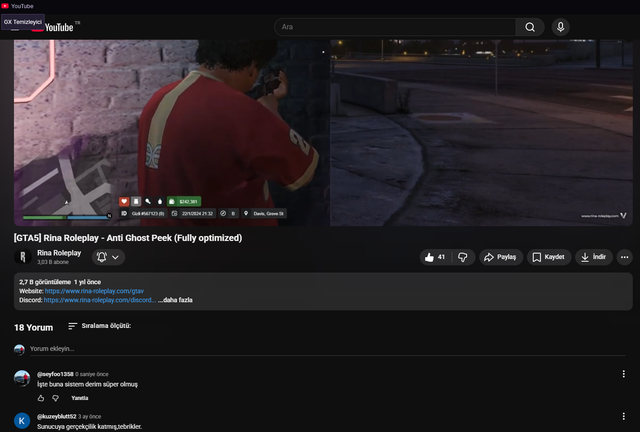This screenshot has width=640, height=432.
Task: Expand description with ...daha fazla
Action: 175,300
